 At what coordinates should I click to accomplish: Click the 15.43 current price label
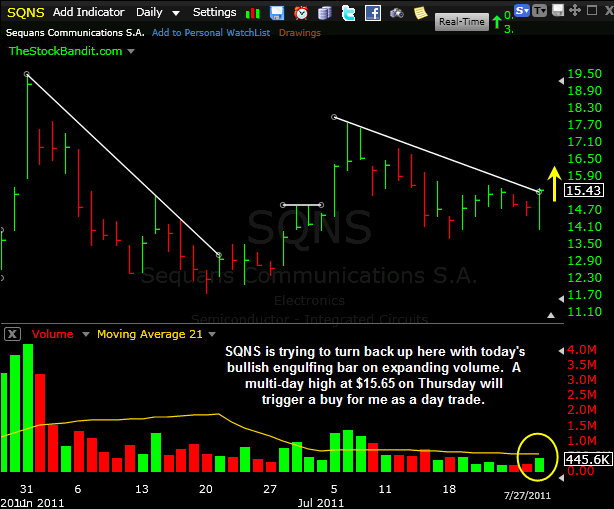click(x=583, y=191)
